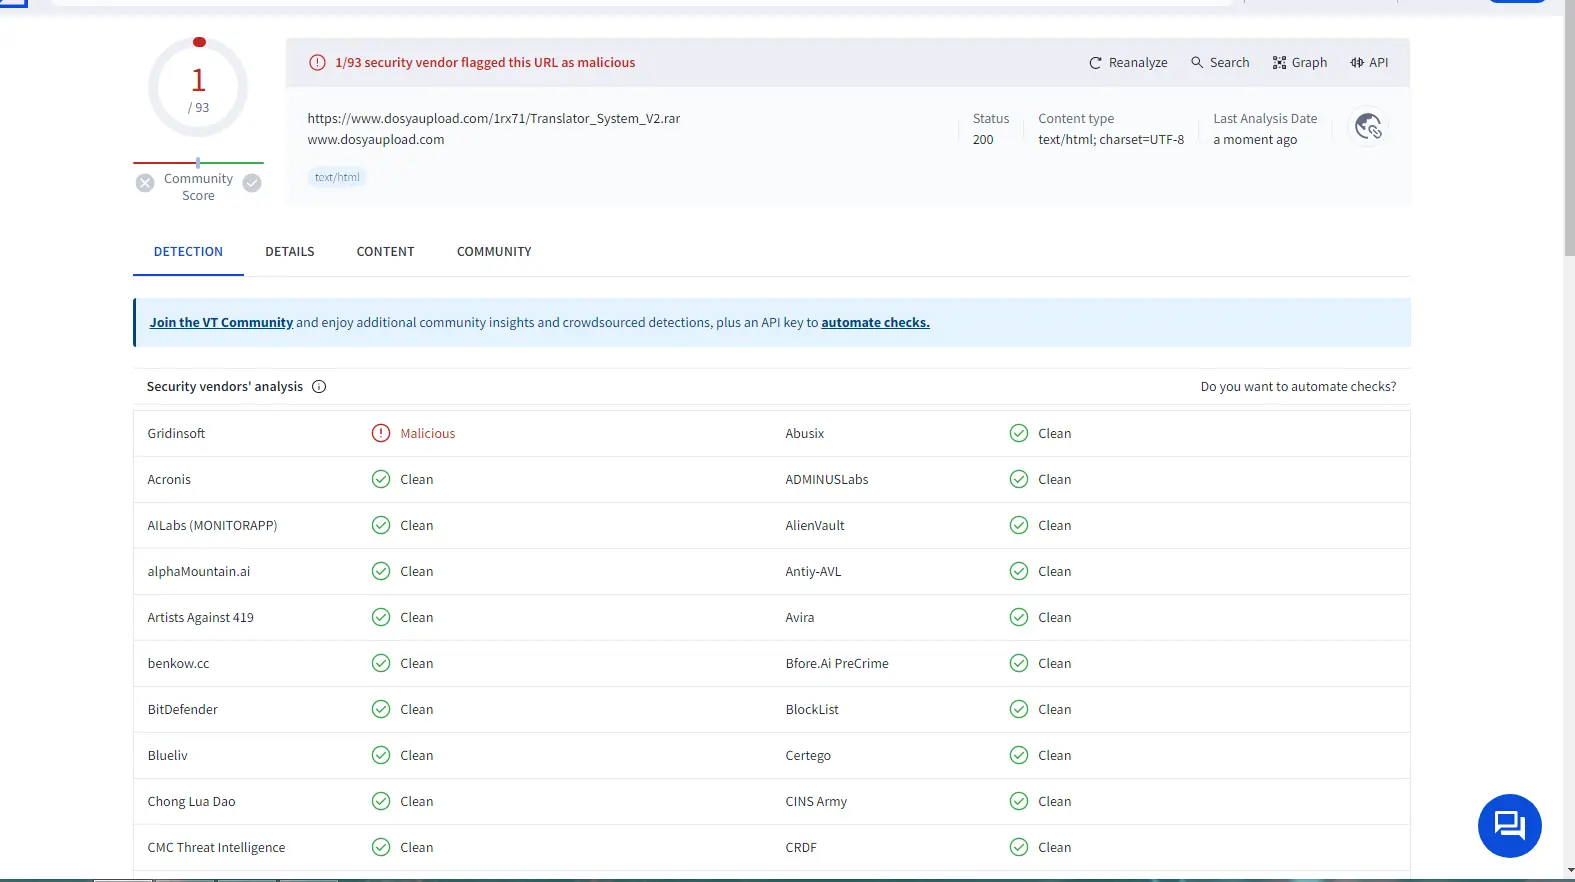The image size is (1575, 882).
Task: Click the Malicious warning icon for Gridinsoft
Action: (x=381, y=433)
